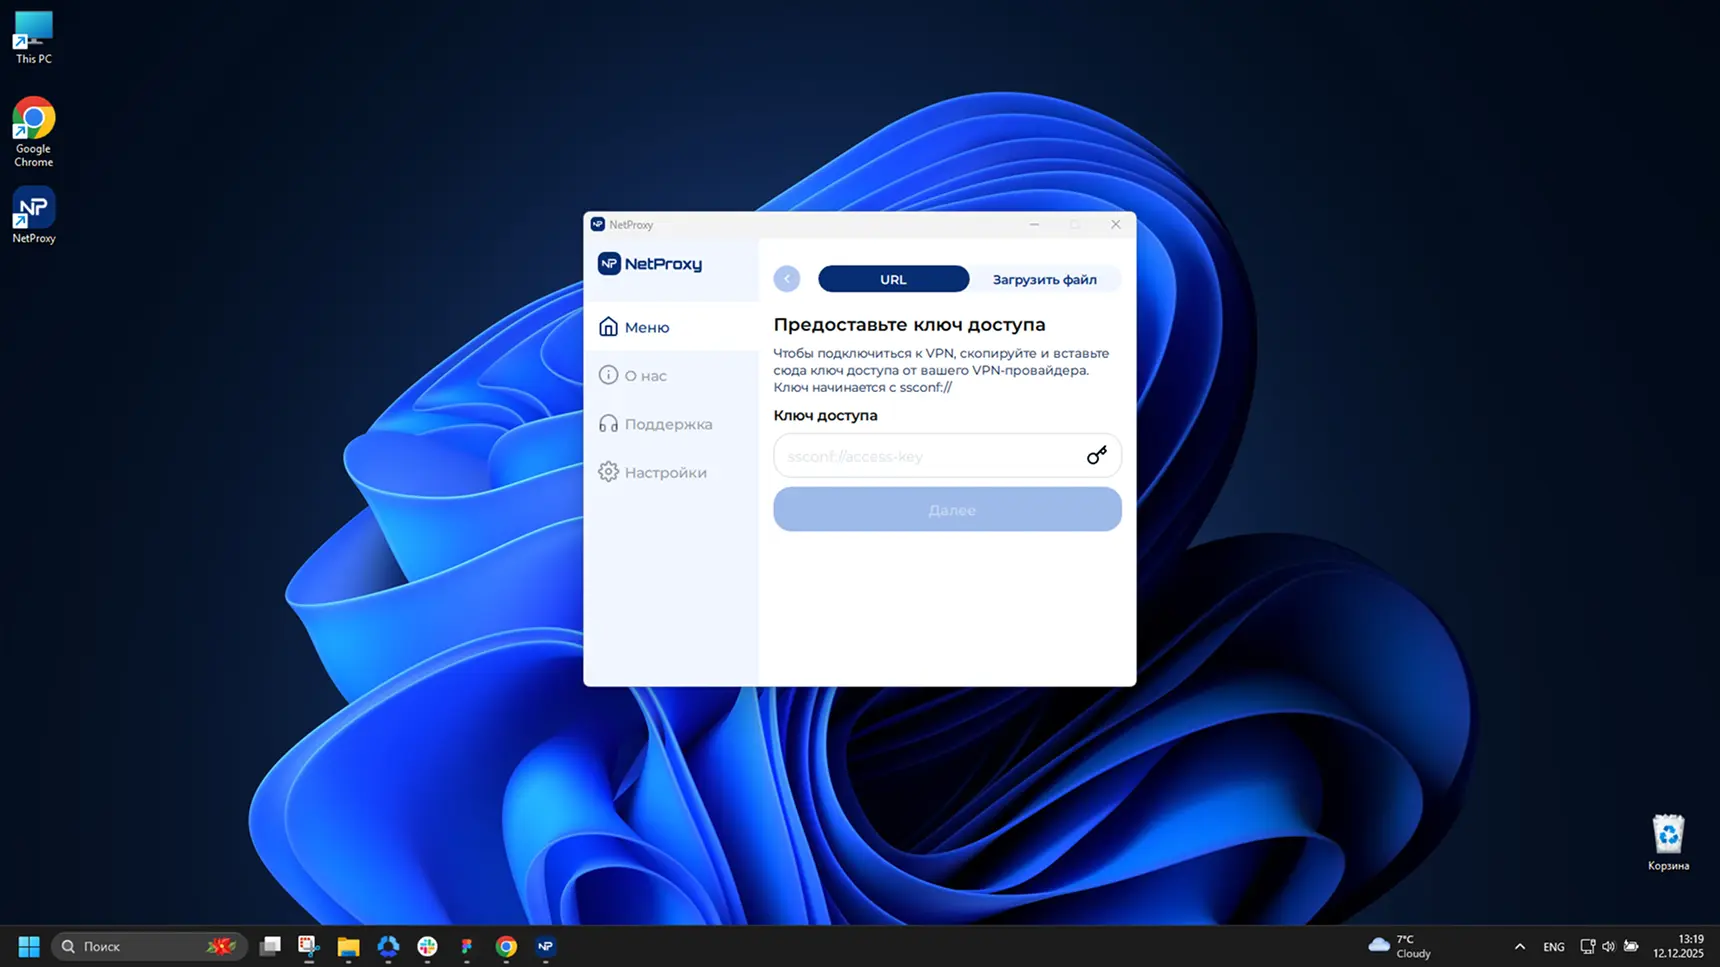Open File Explorer from the taskbar

348,946
